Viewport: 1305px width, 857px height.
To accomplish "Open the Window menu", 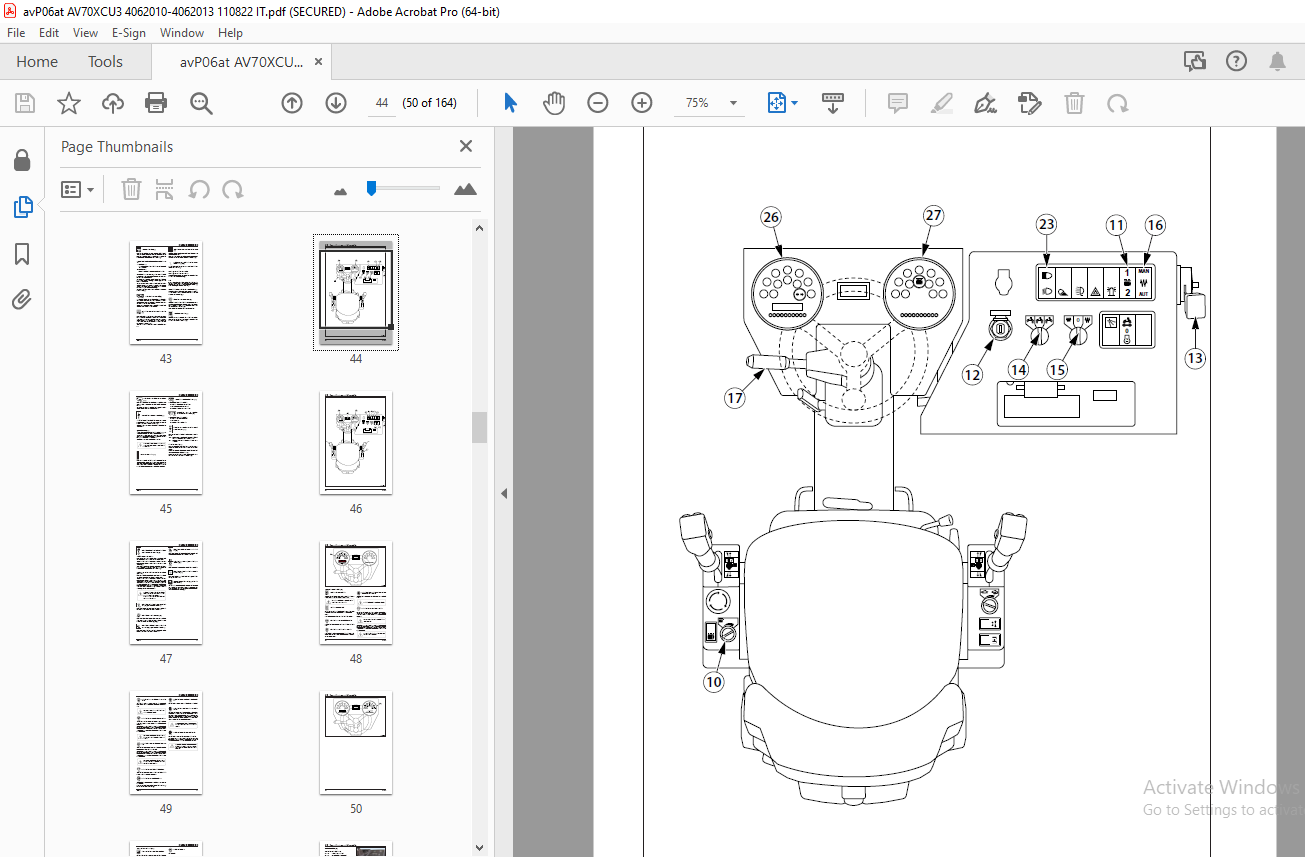I will tap(182, 33).
